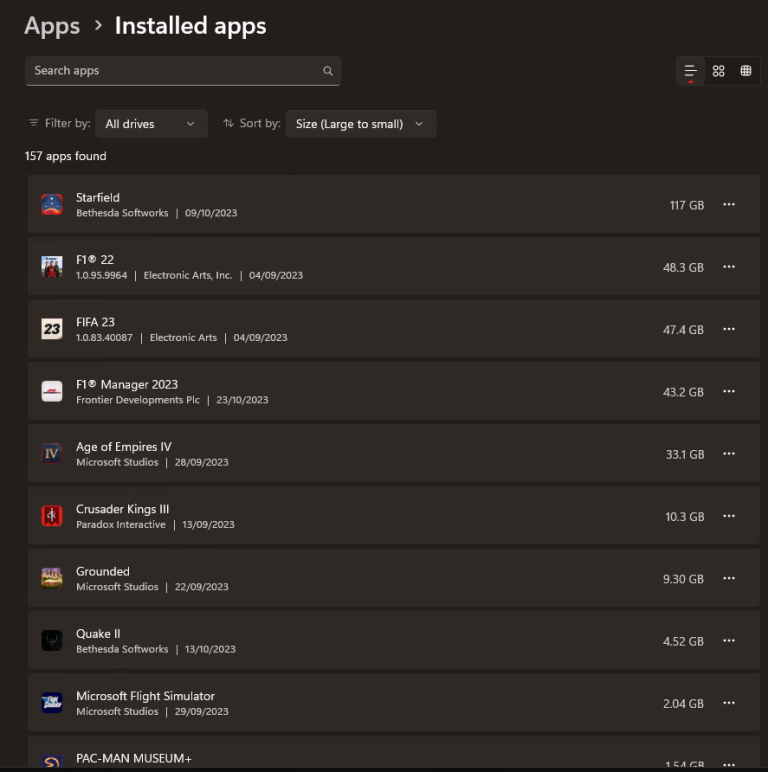Click the 33.1 GB size value

(x=685, y=454)
